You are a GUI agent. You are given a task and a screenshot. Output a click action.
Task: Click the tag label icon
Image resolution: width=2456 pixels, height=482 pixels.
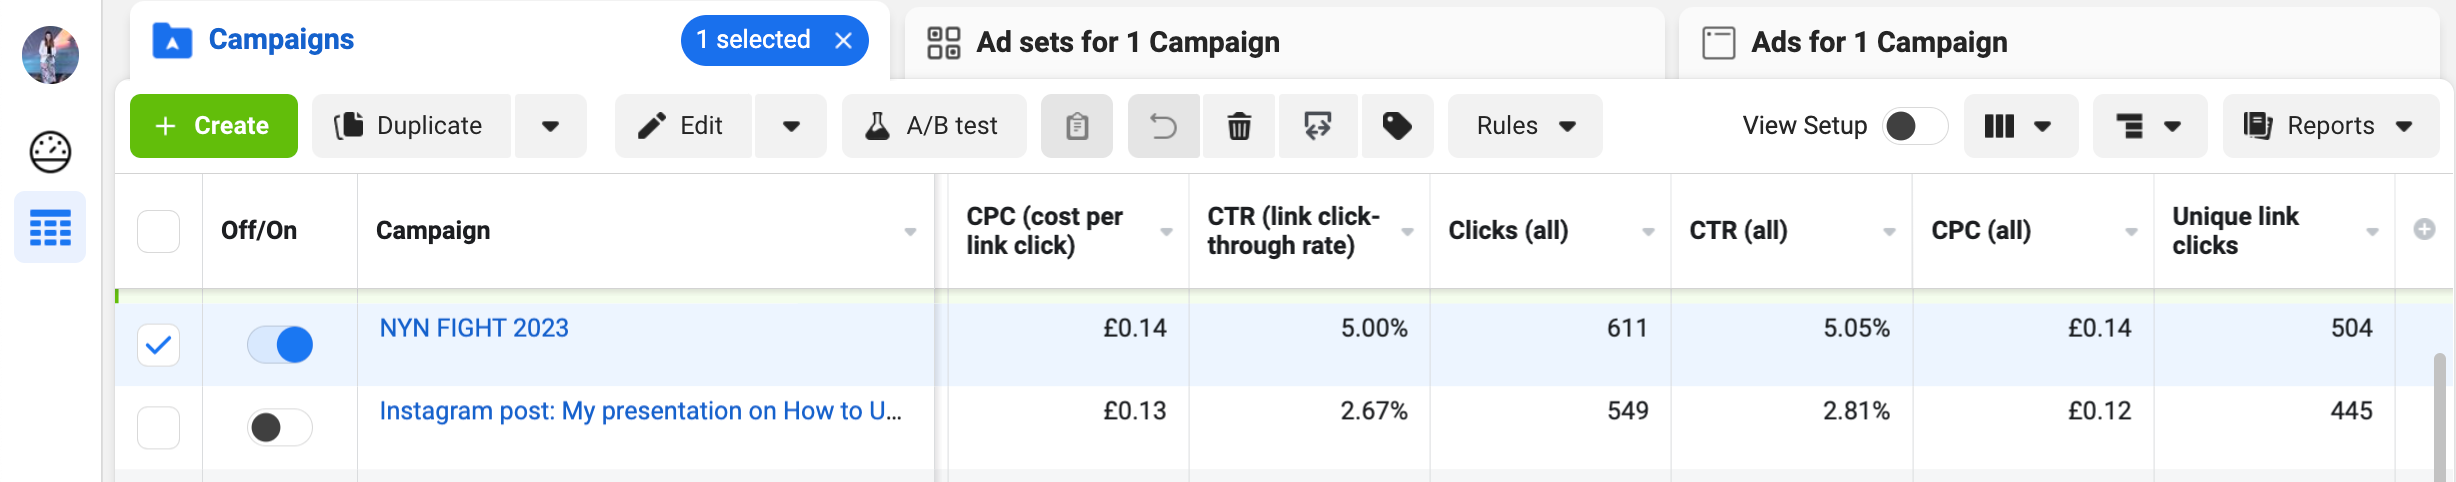(x=1397, y=126)
